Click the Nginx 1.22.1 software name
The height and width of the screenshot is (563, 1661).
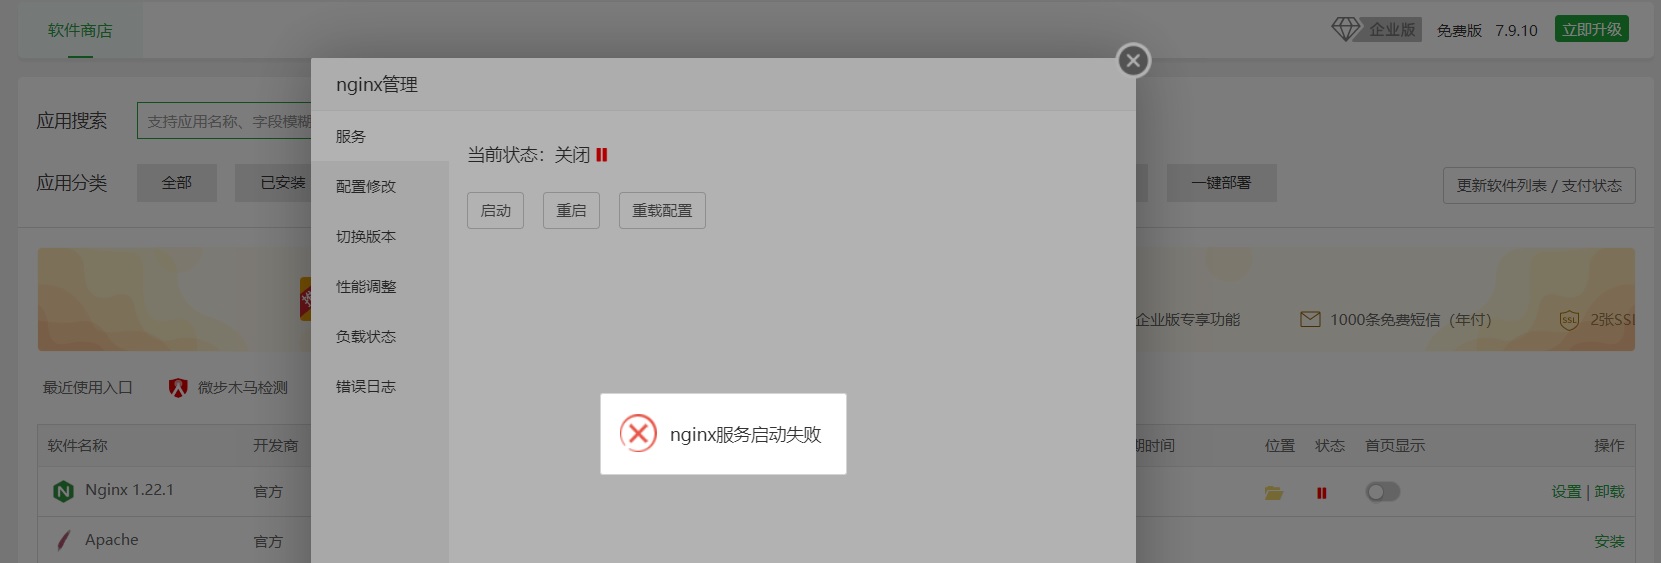(129, 490)
